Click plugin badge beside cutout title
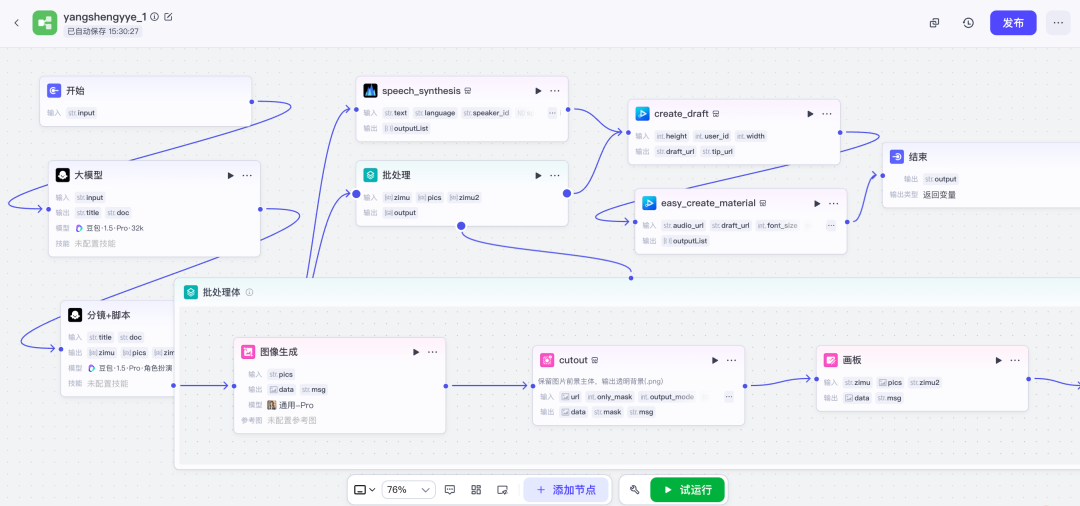The image size is (1080, 506). (x=594, y=360)
